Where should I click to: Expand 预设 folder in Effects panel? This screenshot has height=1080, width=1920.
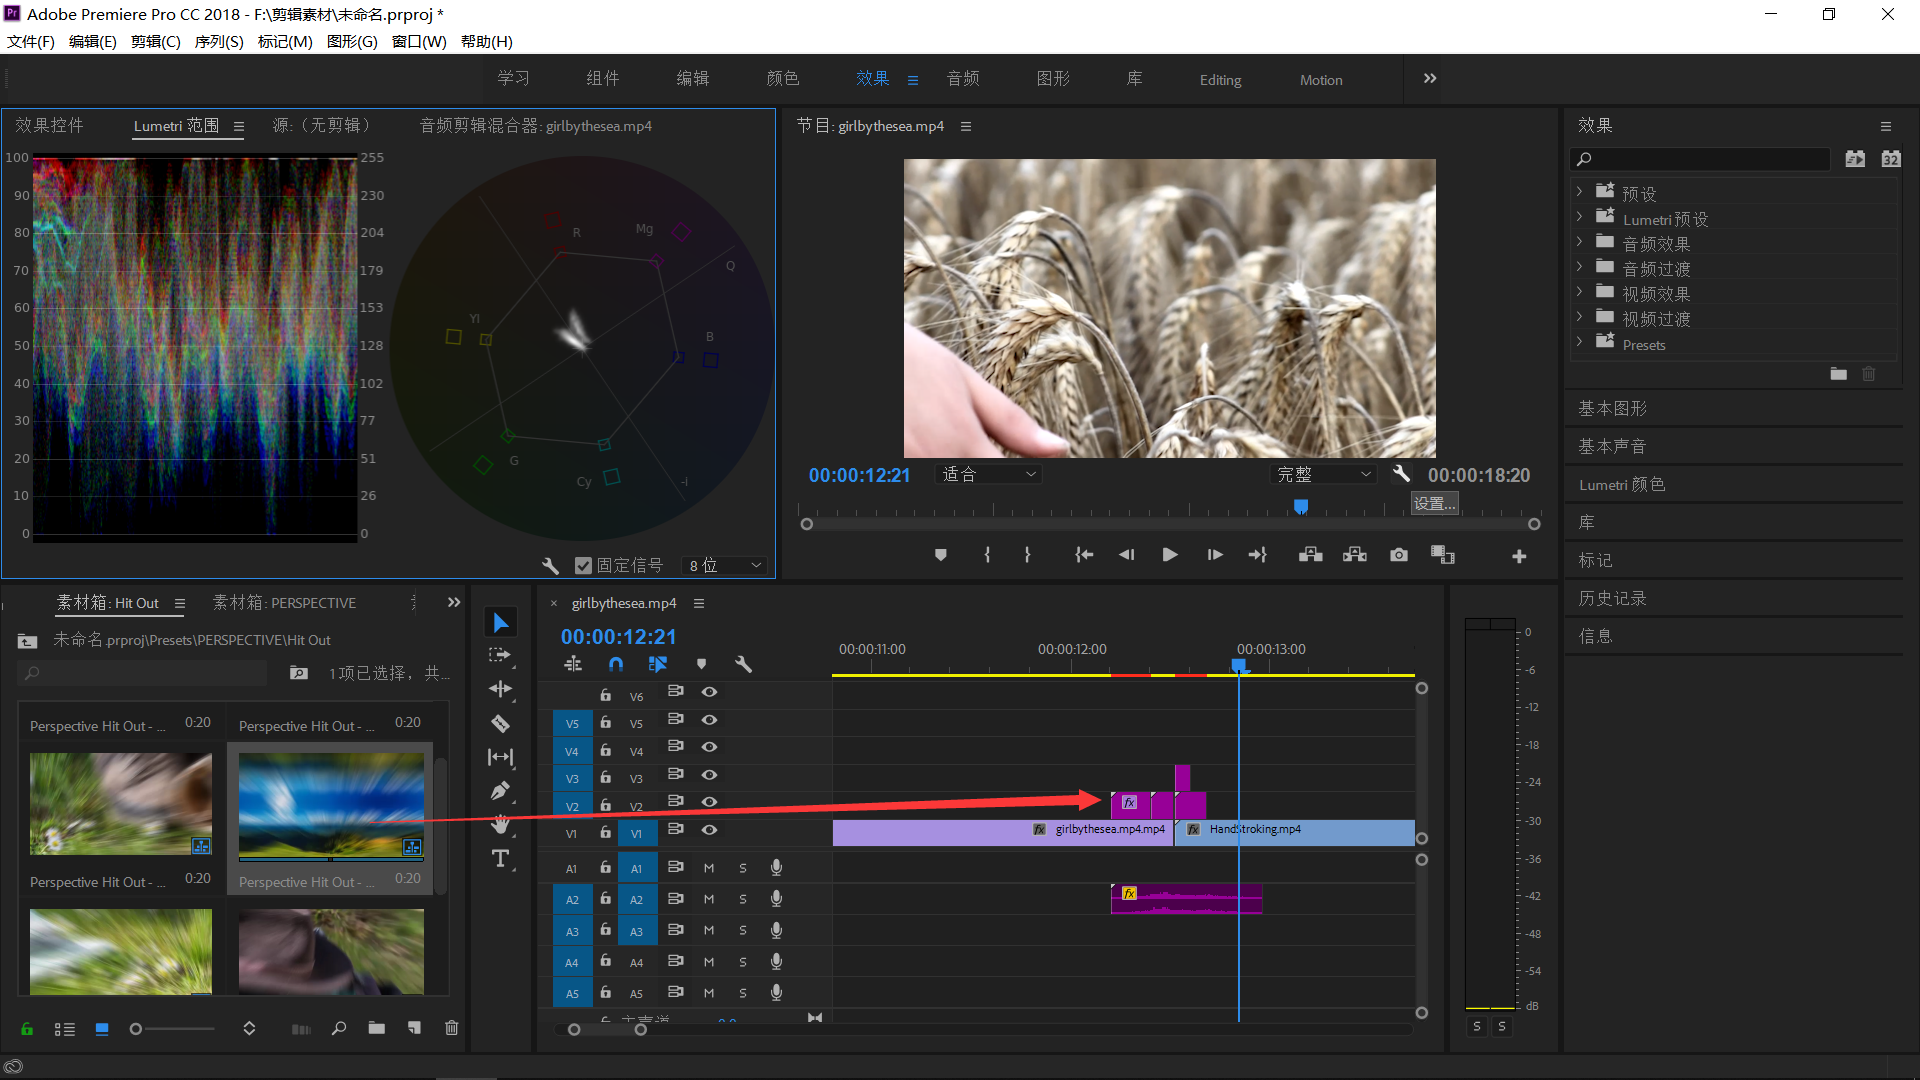coord(1580,193)
